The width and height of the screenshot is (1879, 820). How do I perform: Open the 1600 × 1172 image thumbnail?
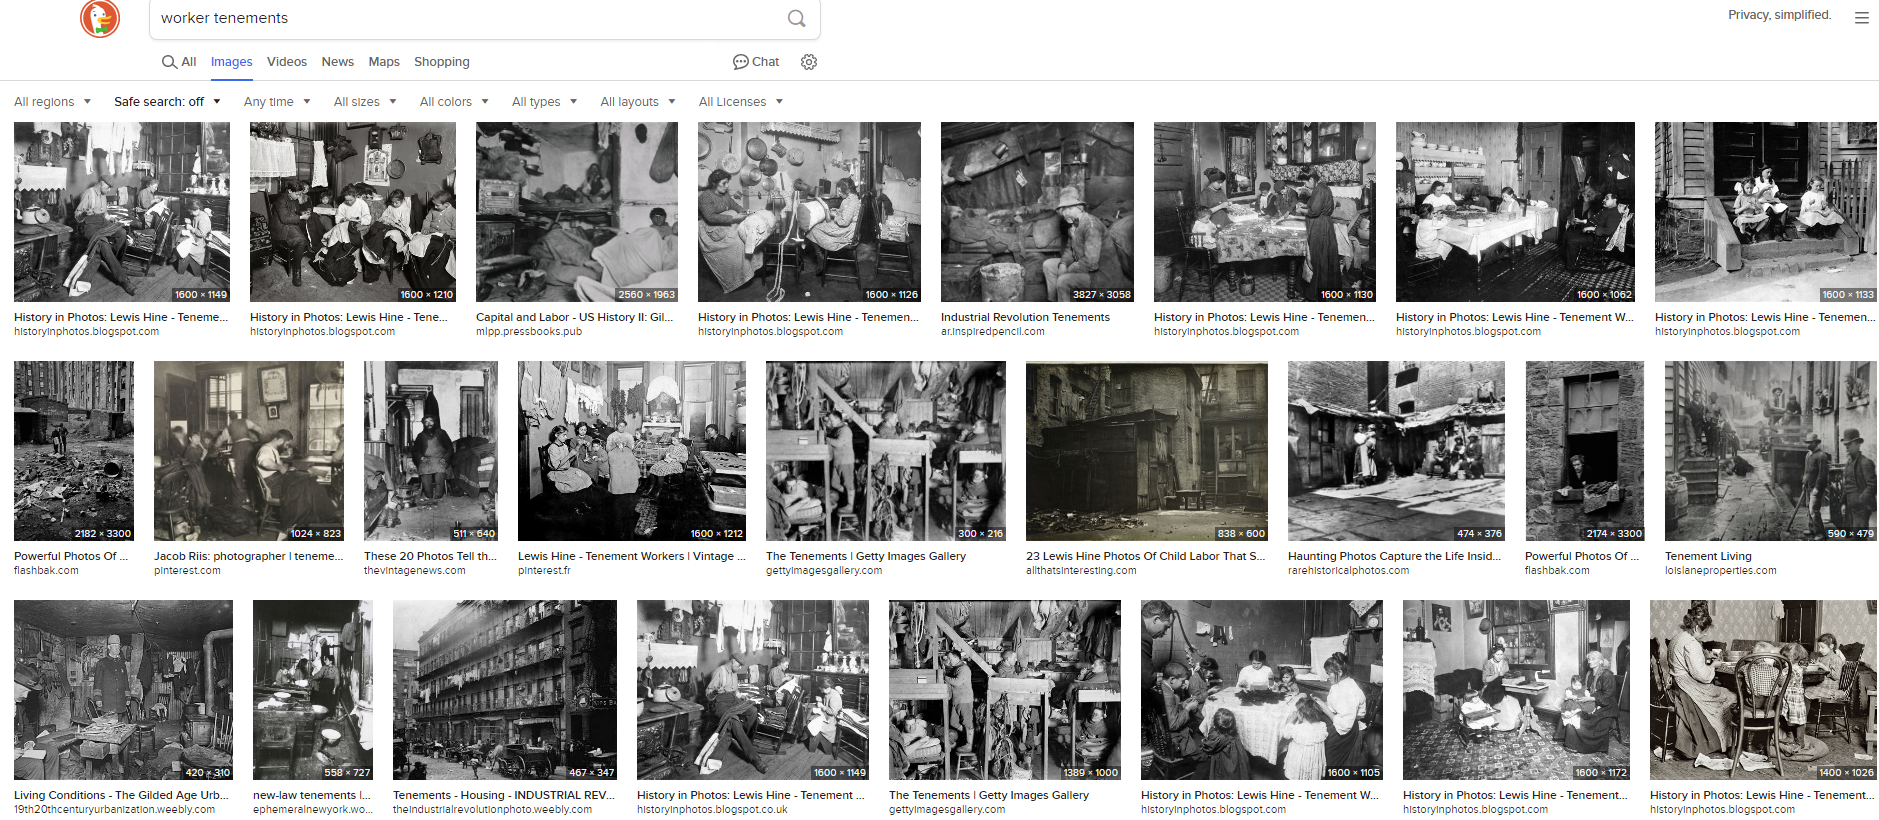point(1516,690)
